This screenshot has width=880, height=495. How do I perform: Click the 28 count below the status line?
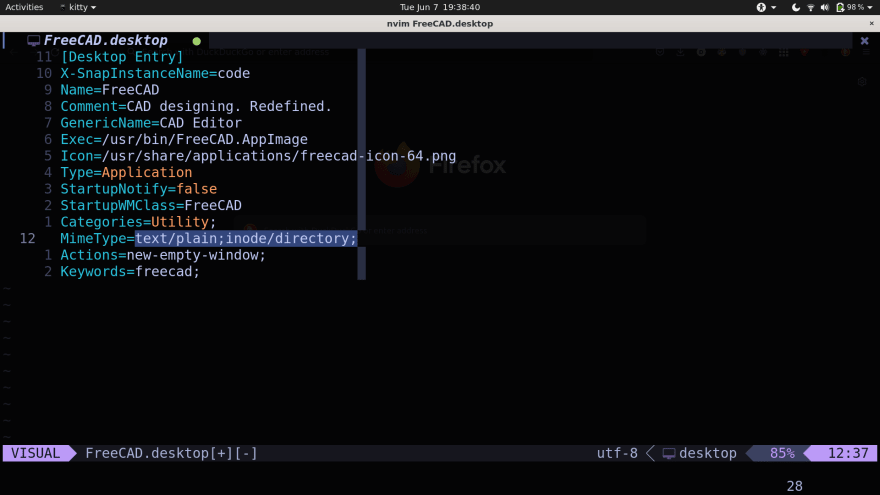794,486
